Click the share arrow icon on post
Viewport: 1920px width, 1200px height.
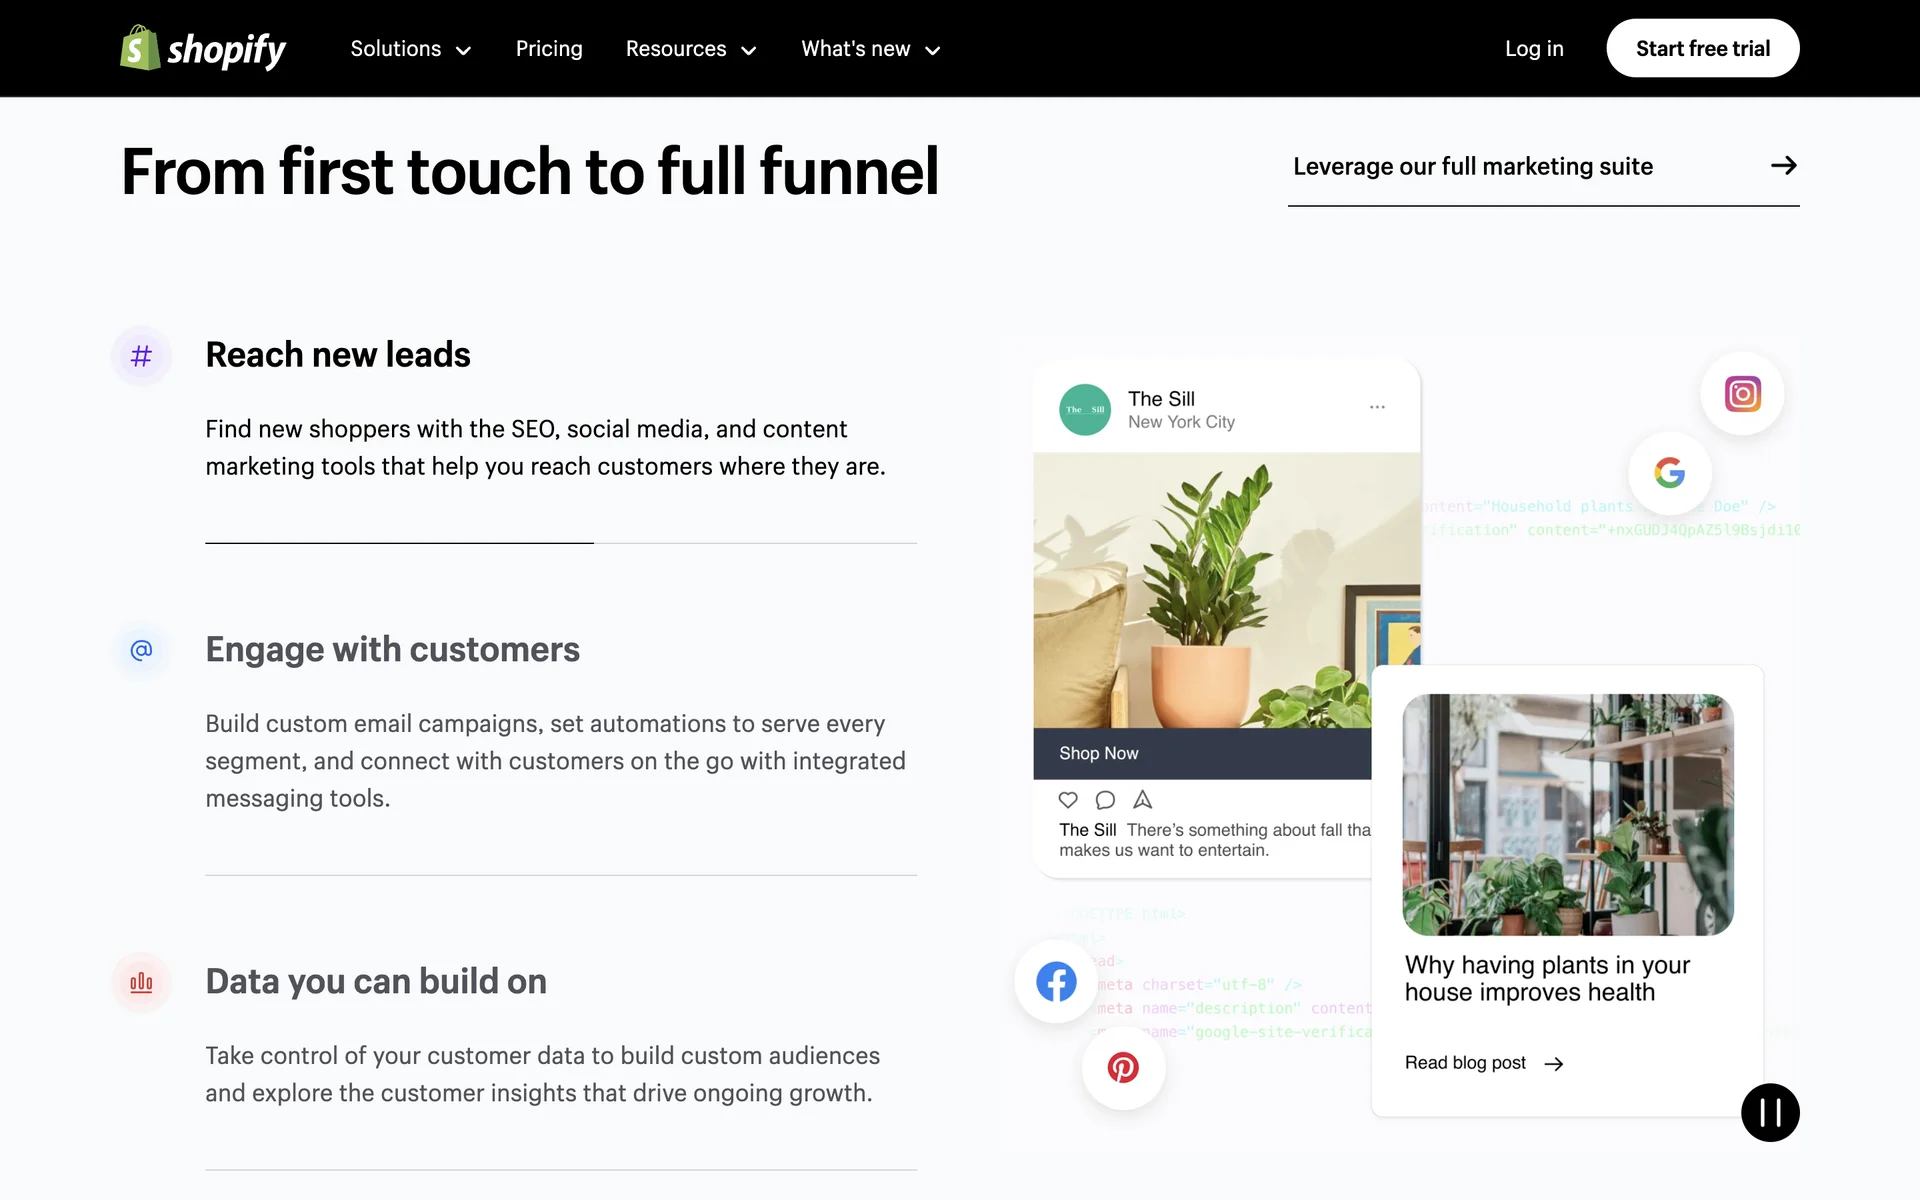point(1143,800)
